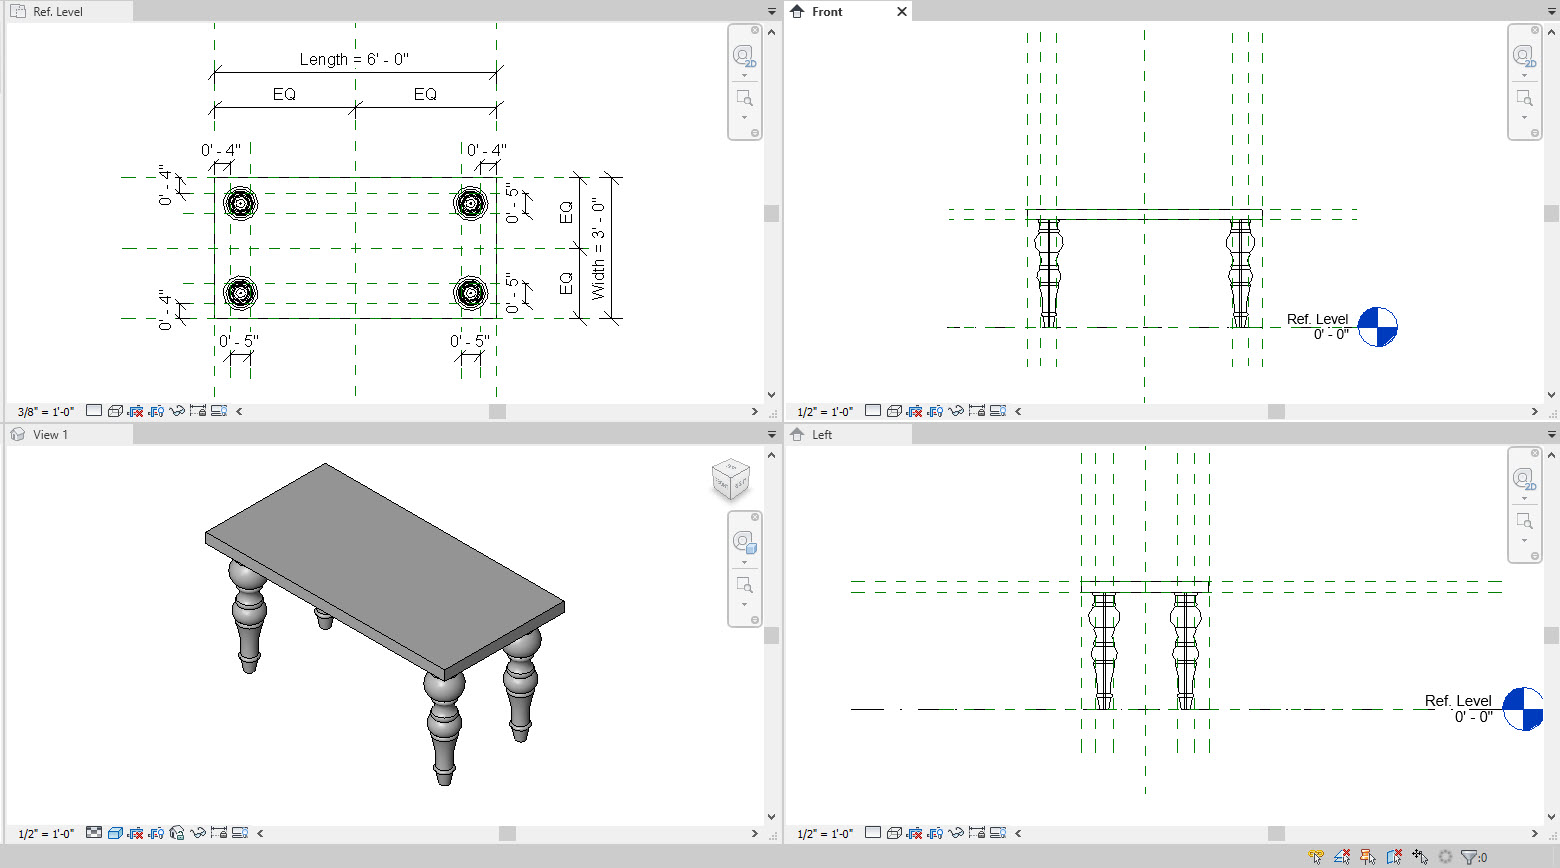Viewport: 1560px width, 868px height.
Task: Open the 2D SteeringWheel in Front view navigation bar
Action: 1524,56
